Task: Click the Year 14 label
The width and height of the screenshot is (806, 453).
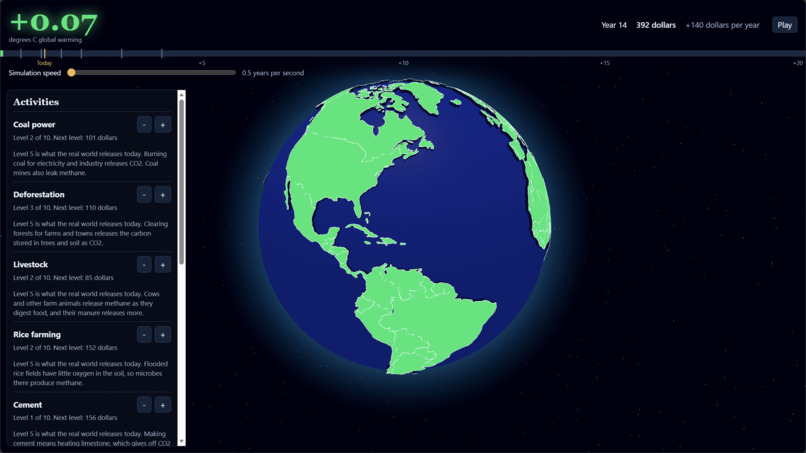Action: pos(614,25)
